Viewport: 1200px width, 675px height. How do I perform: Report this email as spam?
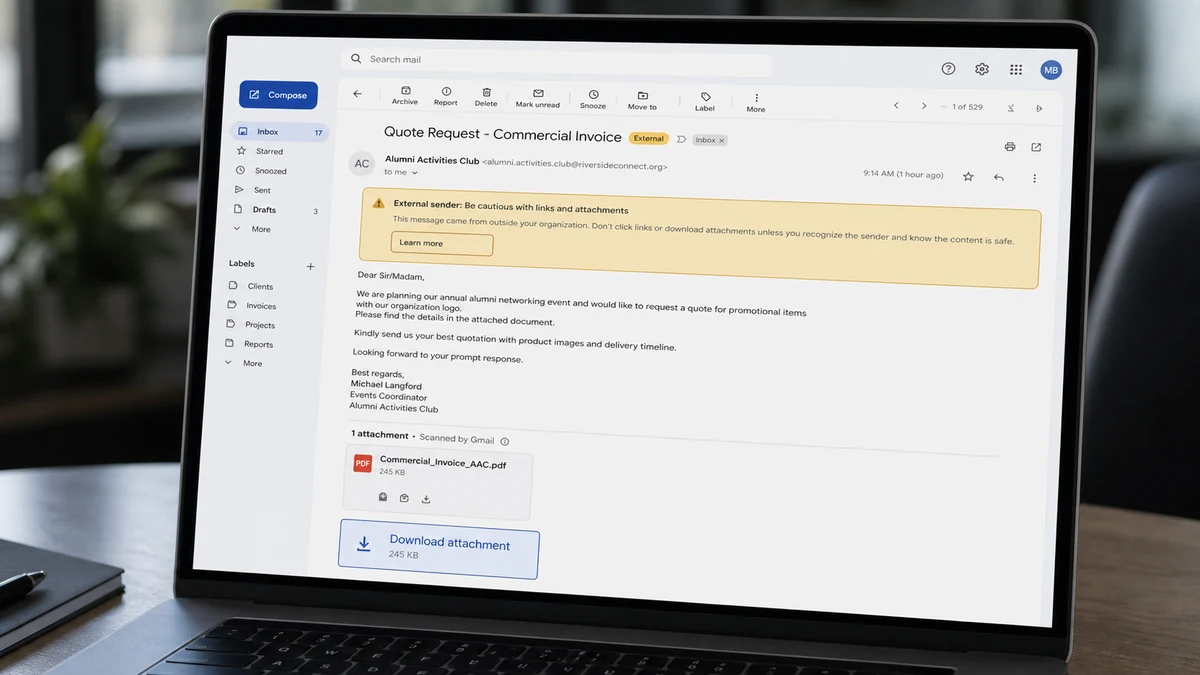pyautogui.click(x=446, y=96)
